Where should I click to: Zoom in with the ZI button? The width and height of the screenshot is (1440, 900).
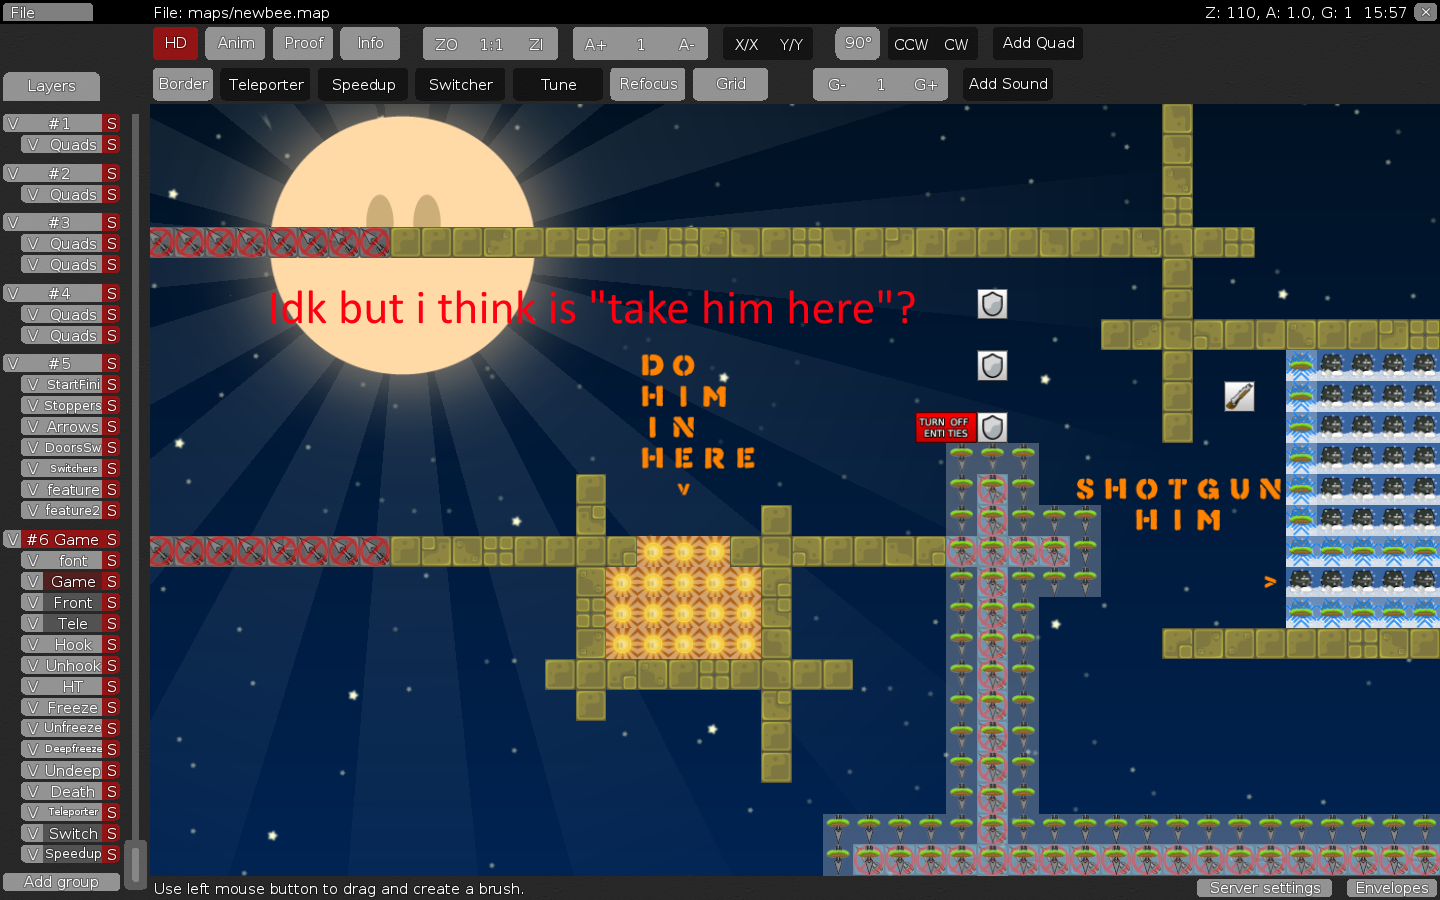point(536,45)
